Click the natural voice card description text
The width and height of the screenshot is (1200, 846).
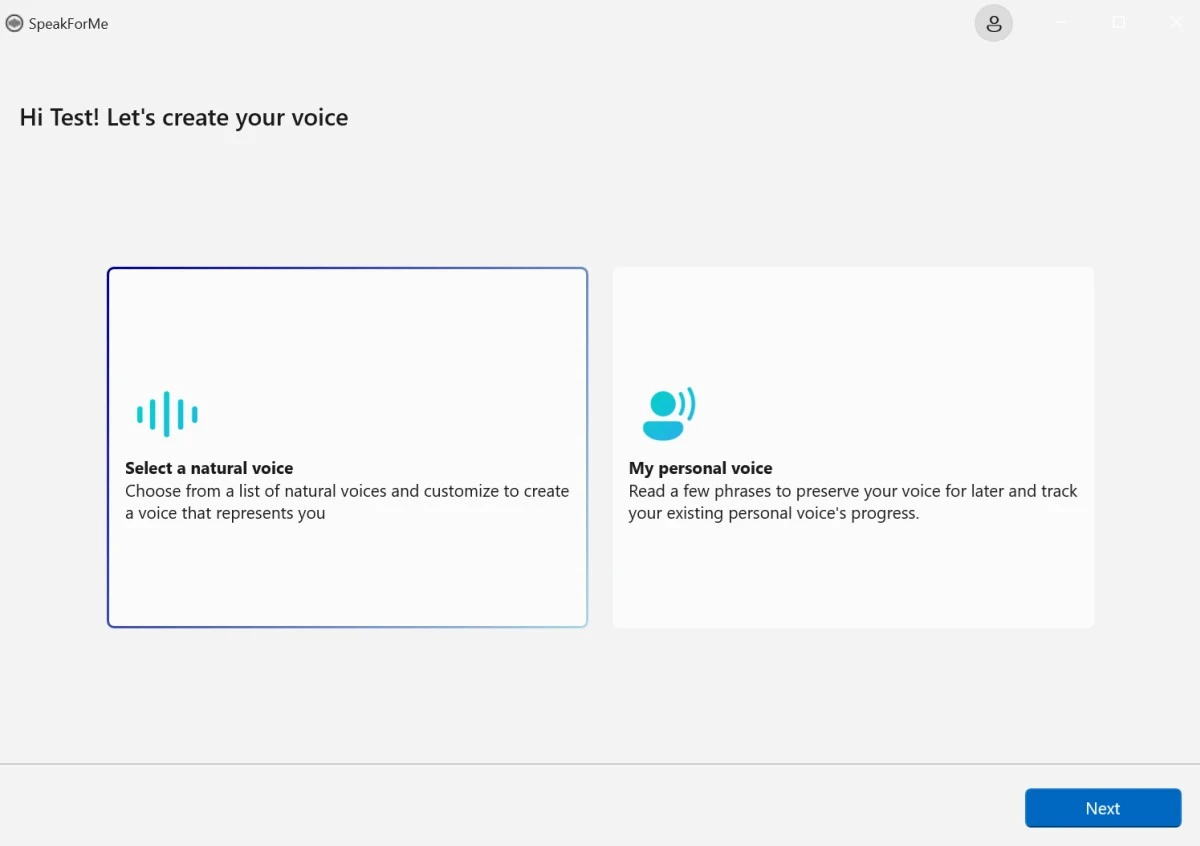click(x=347, y=502)
